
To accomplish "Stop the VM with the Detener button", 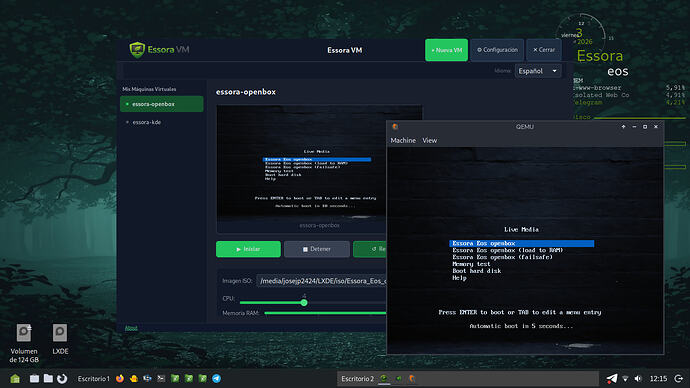I will point(317,249).
